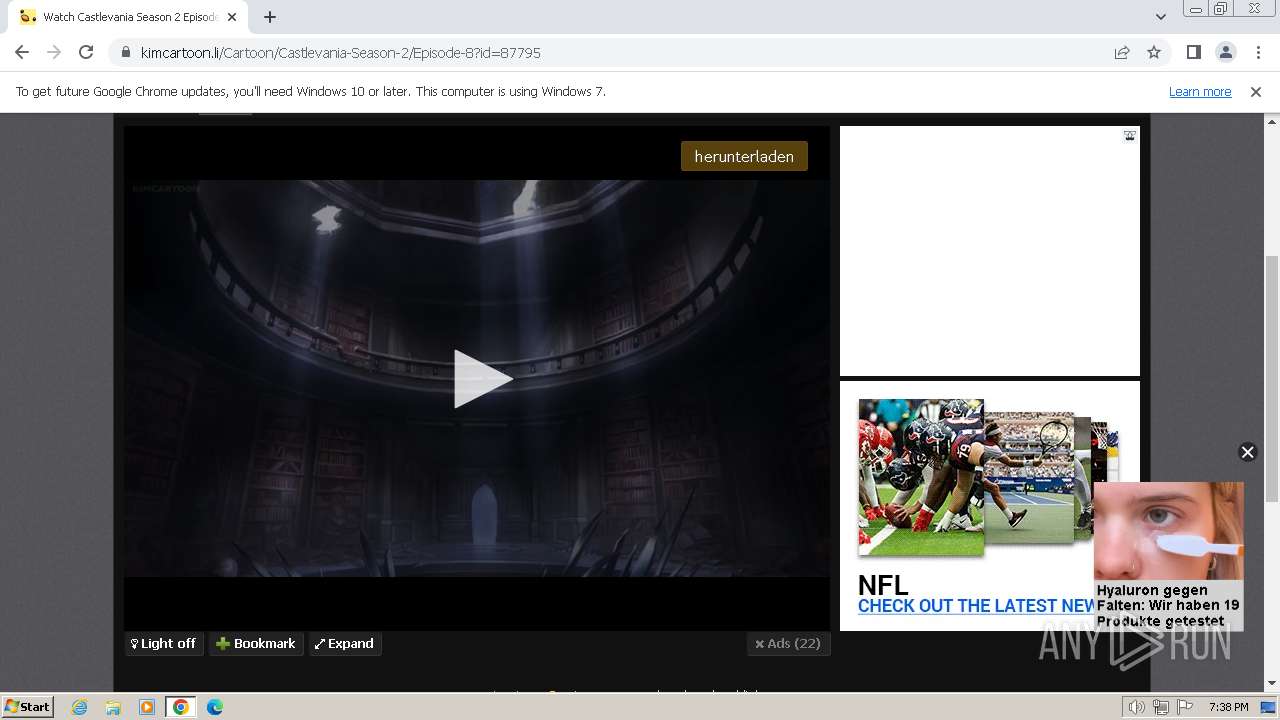Open File Explorer from the taskbar
The image size is (1280, 720).
pos(113,707)
